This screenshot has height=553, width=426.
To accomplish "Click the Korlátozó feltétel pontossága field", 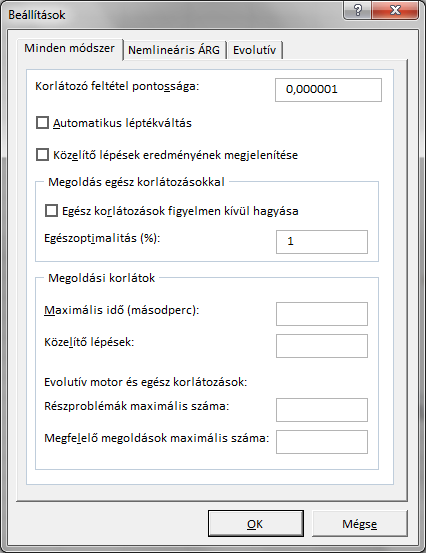I will (328, 90).
